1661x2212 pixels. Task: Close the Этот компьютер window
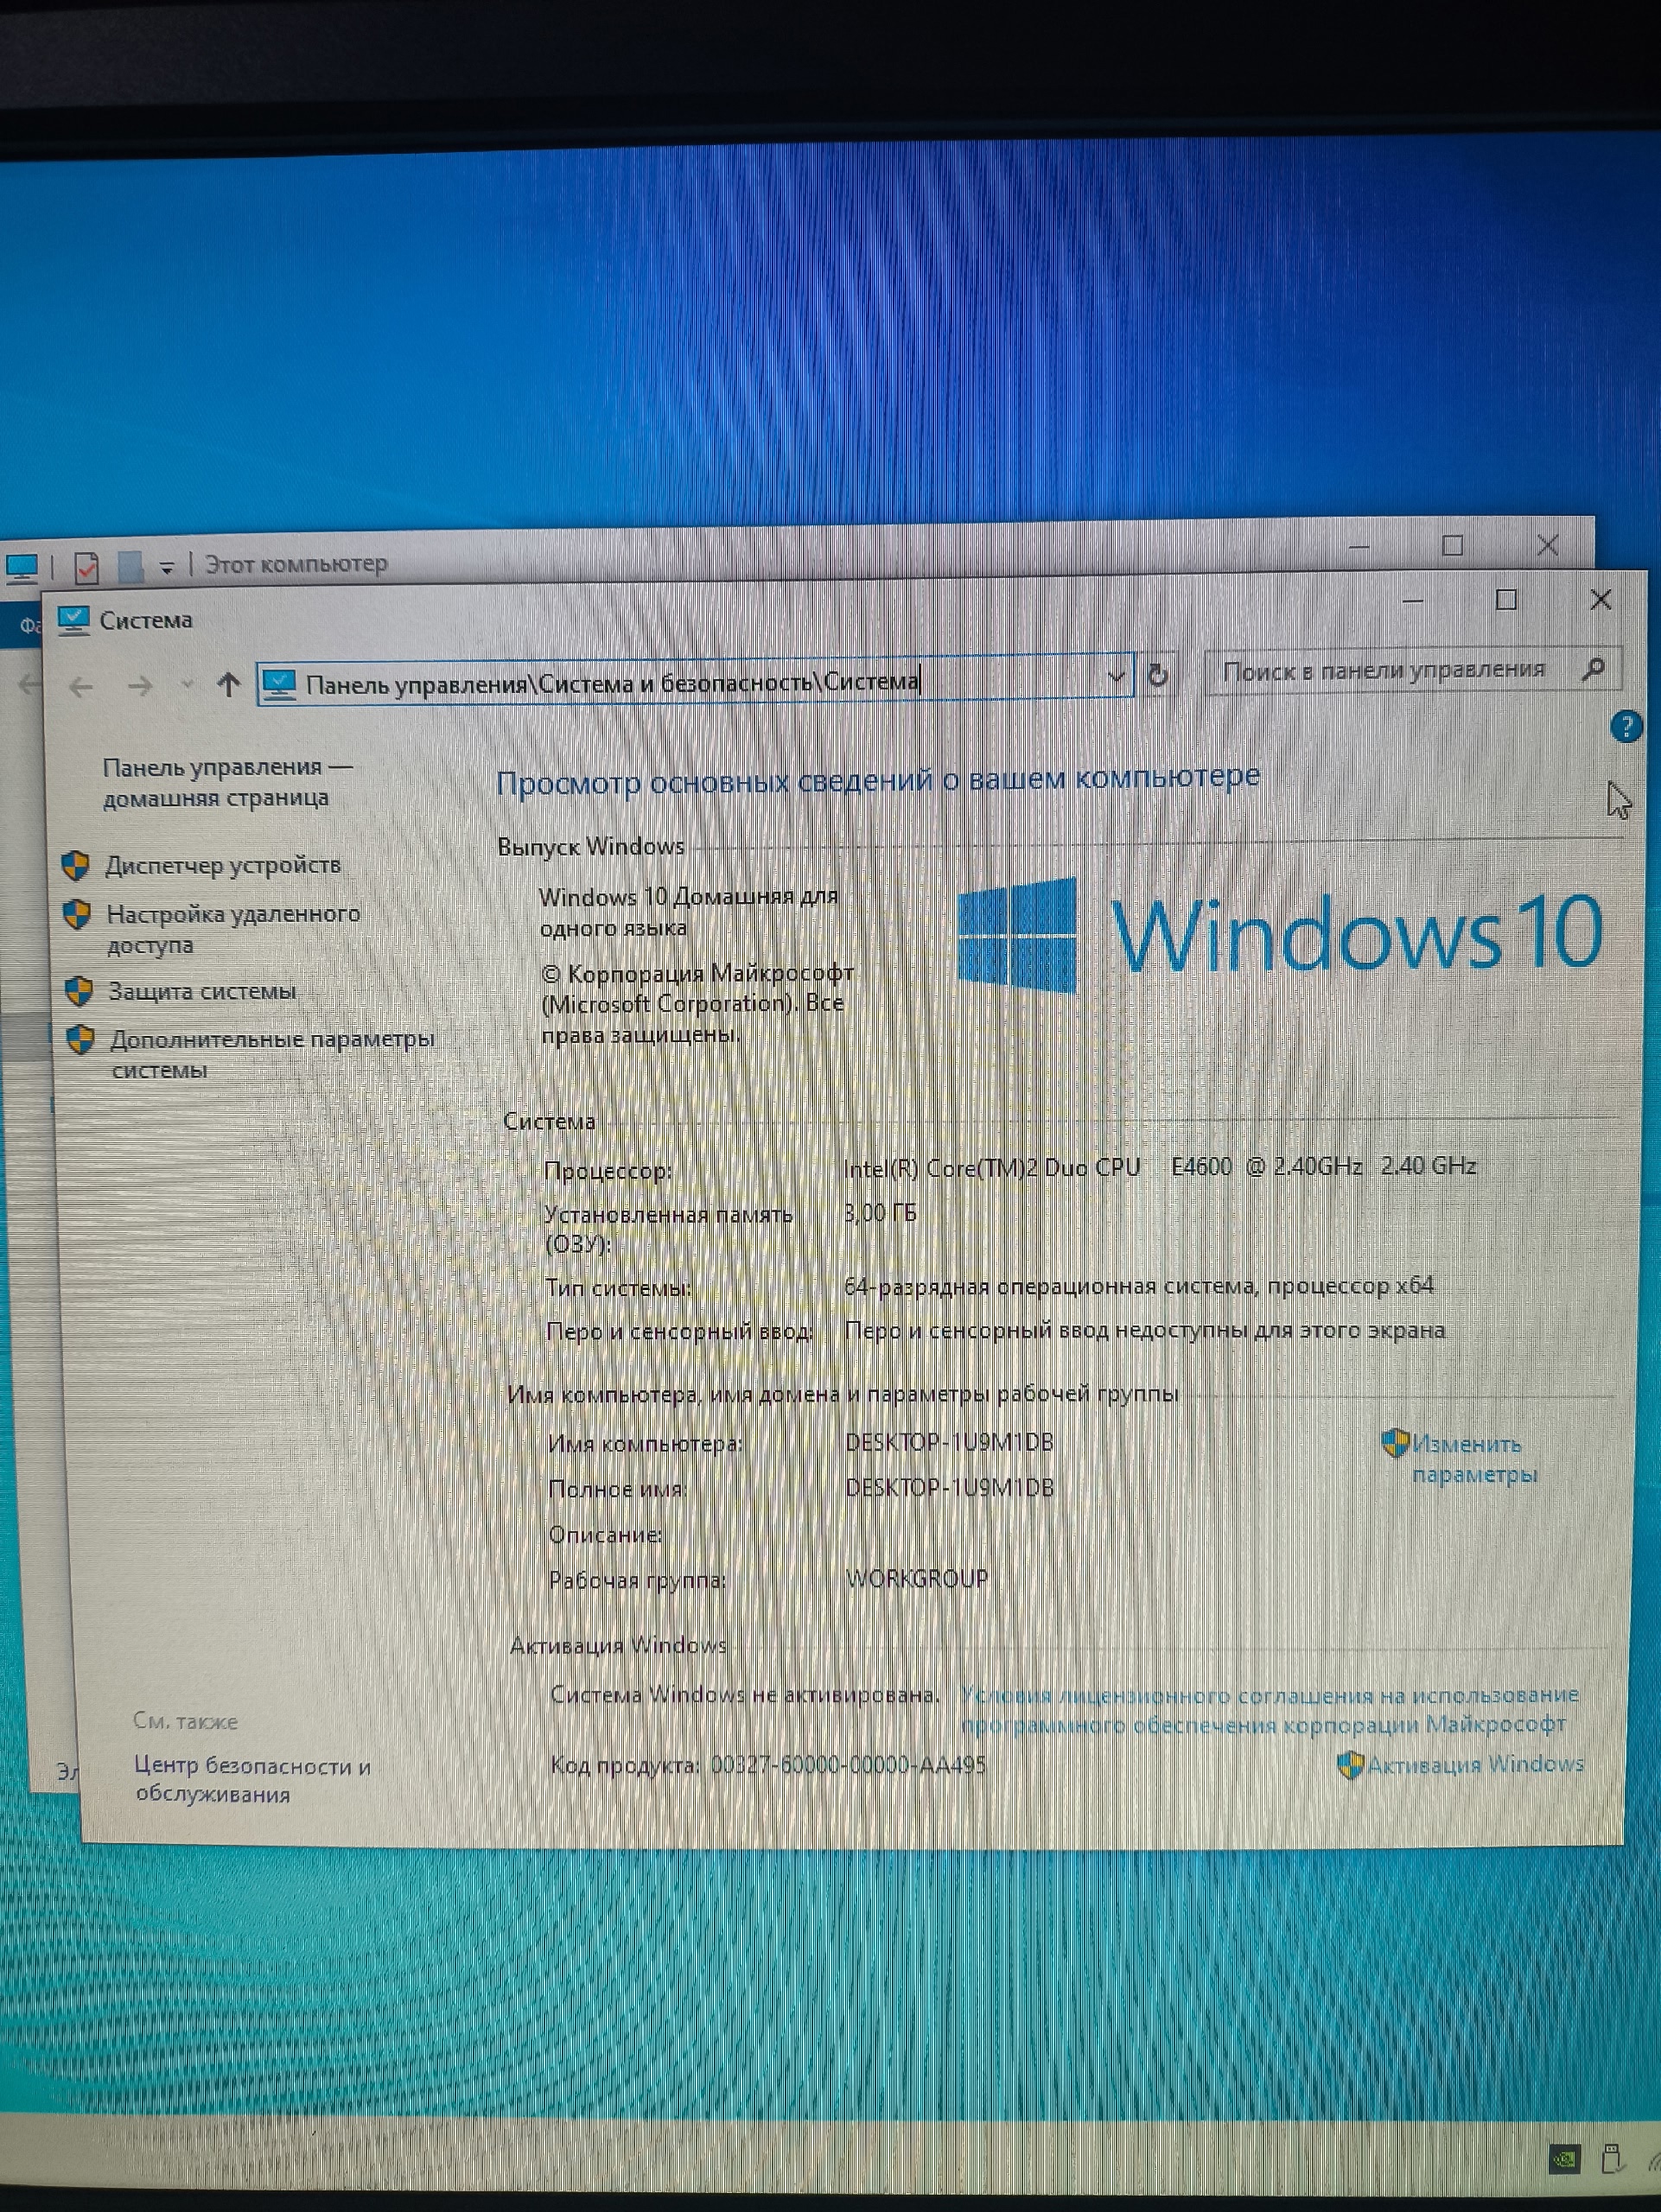[1547, 545]
